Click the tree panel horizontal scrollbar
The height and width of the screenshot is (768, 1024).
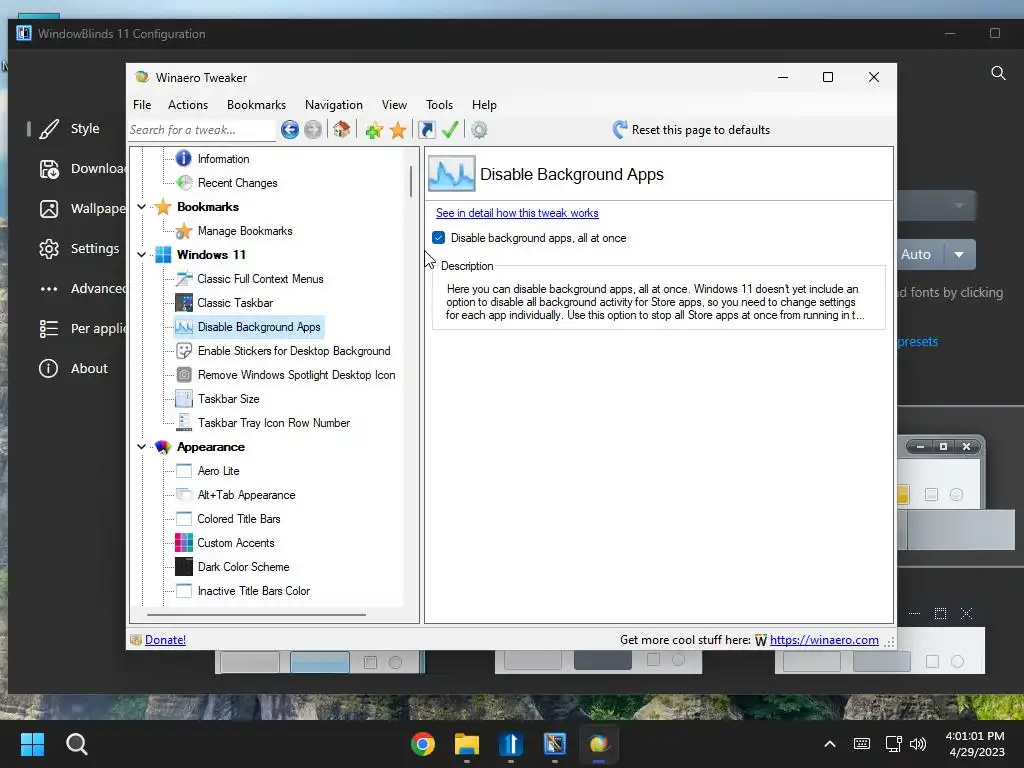click(x=256, y=615)
